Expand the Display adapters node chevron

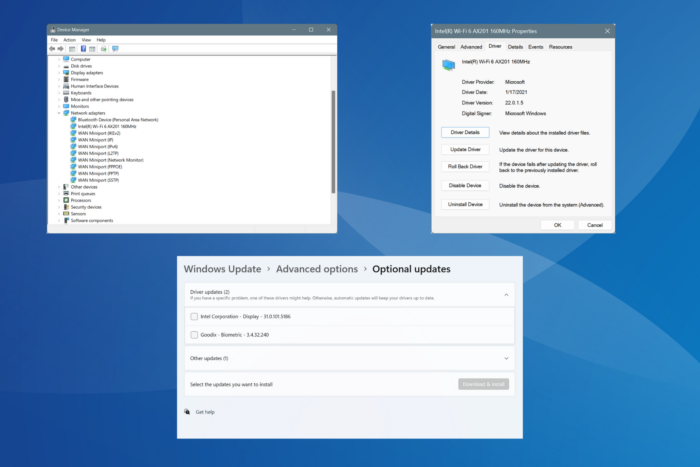[58, 72]
